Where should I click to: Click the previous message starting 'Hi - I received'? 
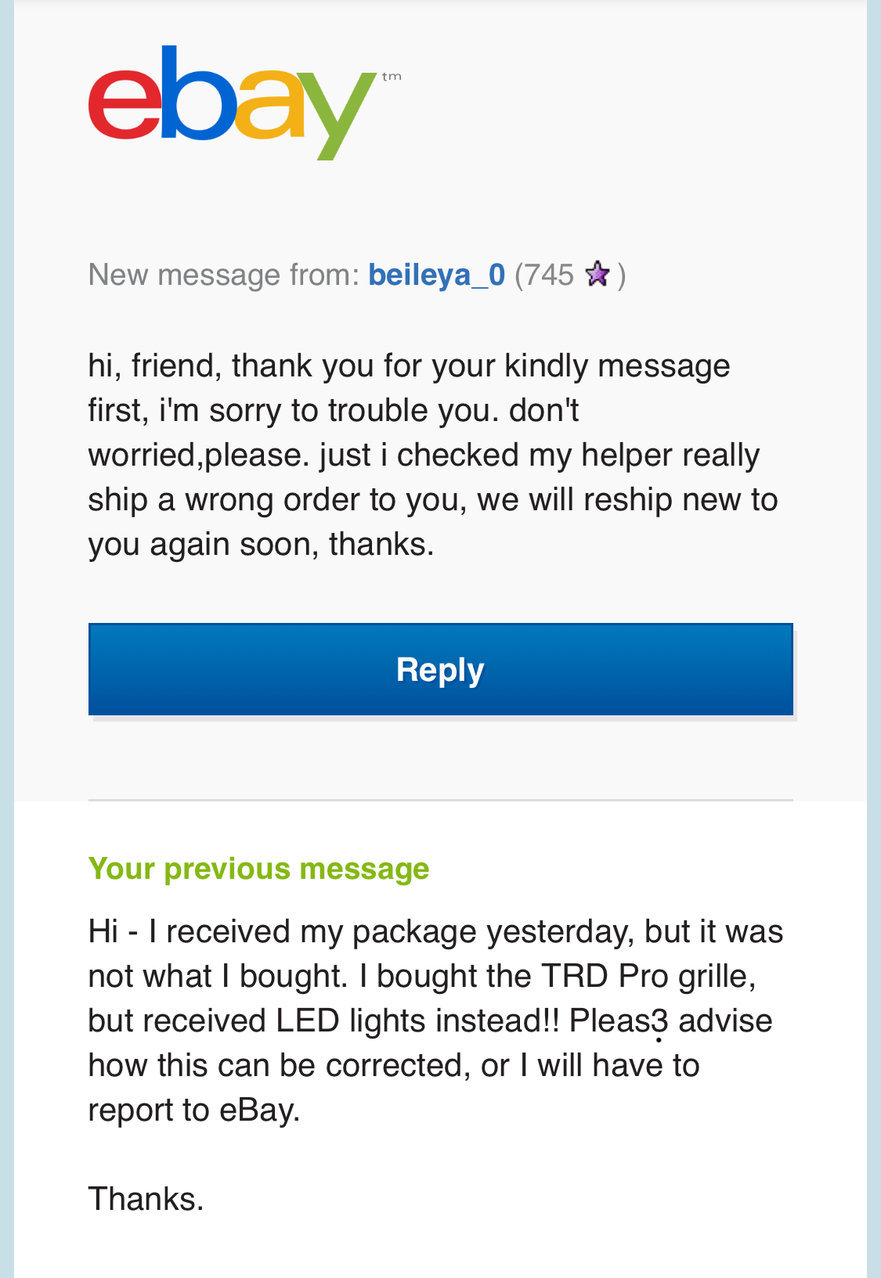click(436, 1020)
